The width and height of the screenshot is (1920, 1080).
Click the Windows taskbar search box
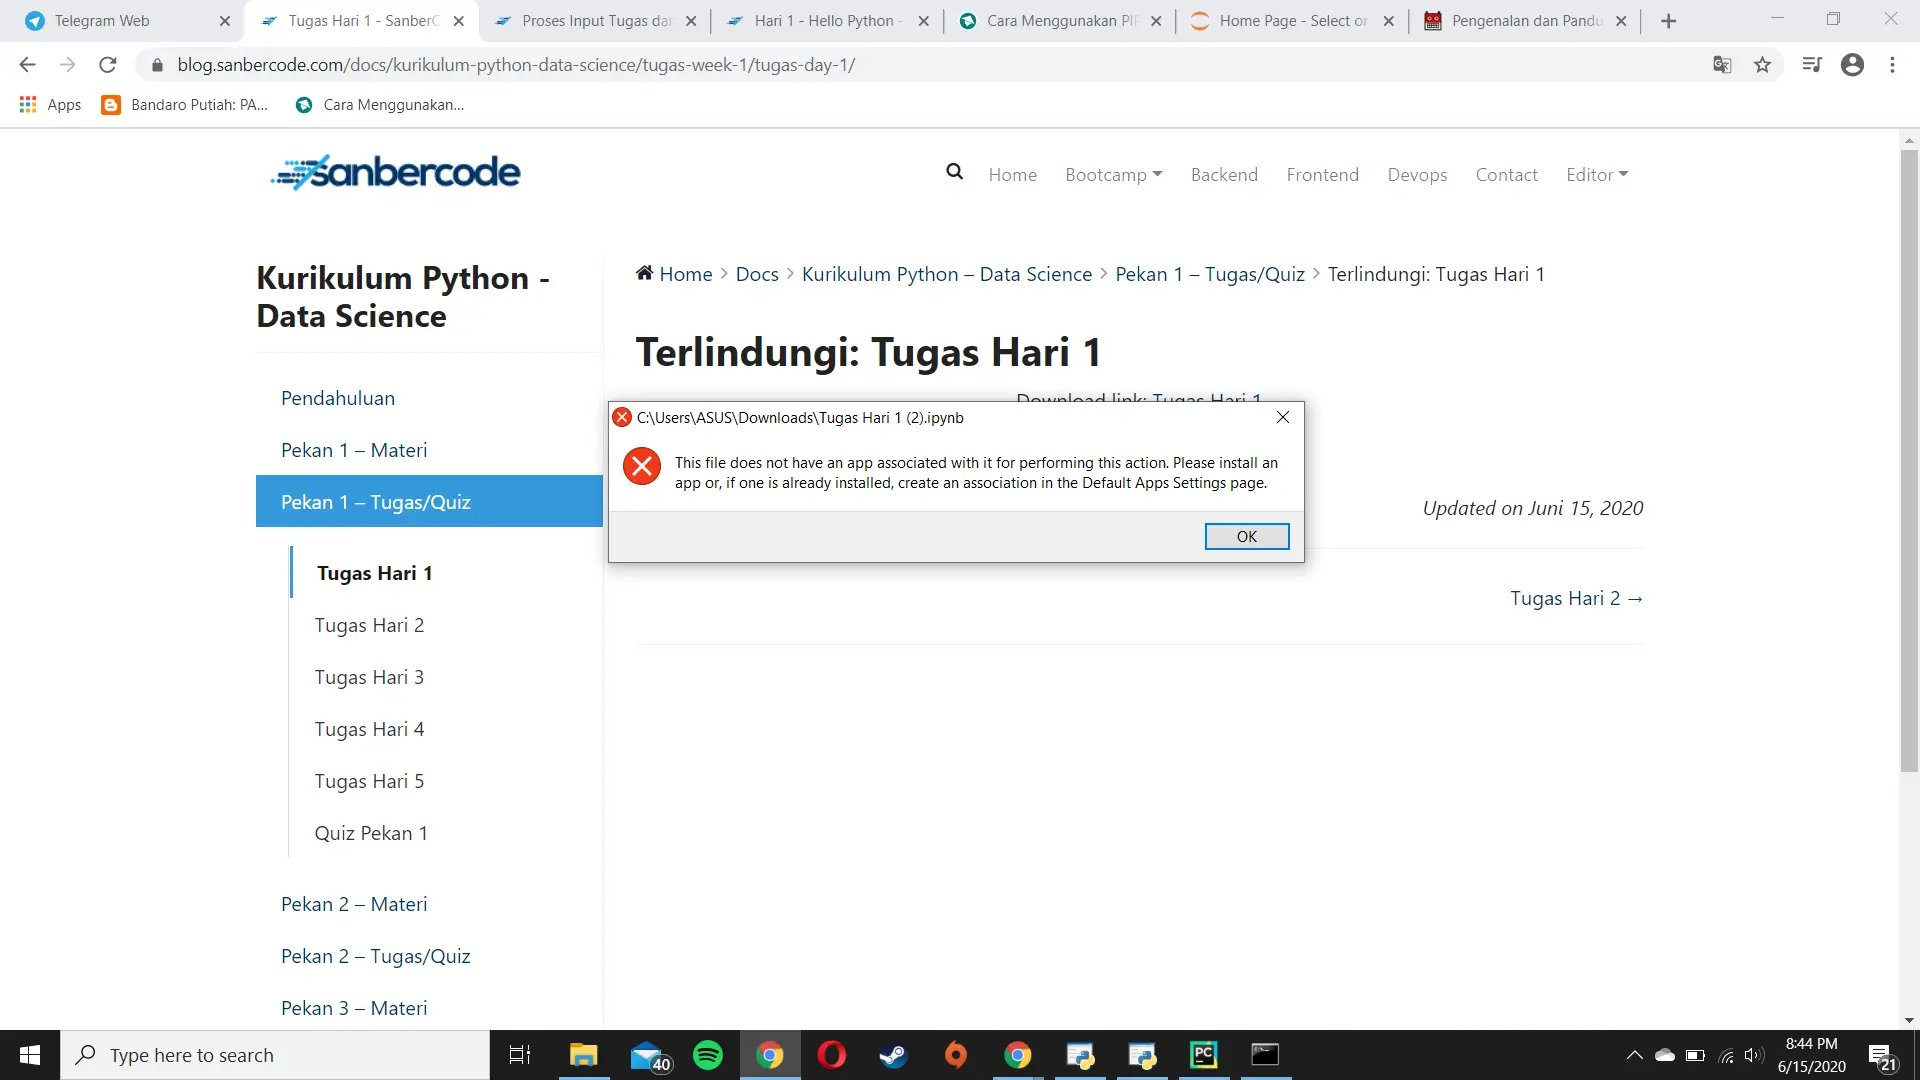pos(275,1055)
